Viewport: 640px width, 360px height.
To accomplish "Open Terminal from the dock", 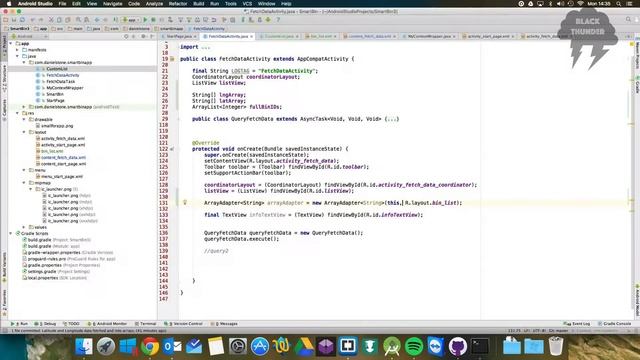I will point(480,347).
